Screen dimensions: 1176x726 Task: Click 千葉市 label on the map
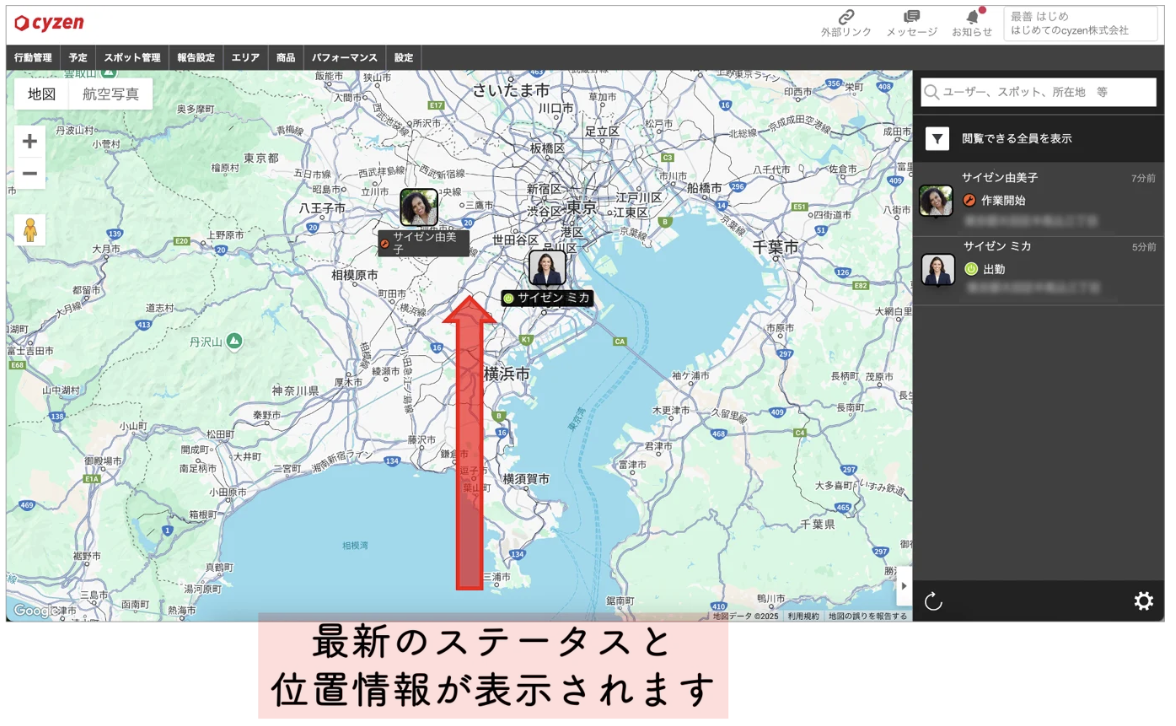tap(776, 247)
